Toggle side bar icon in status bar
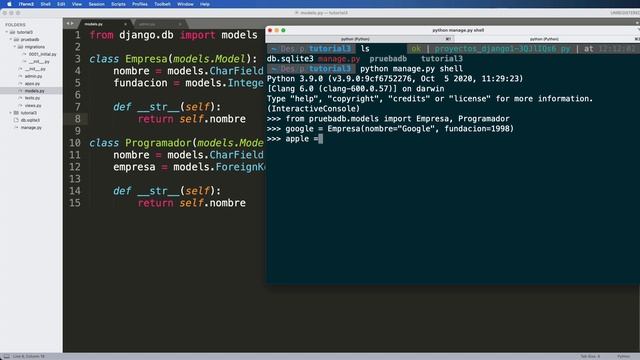This screenshot has height=360, width=640. coord(6,356)
